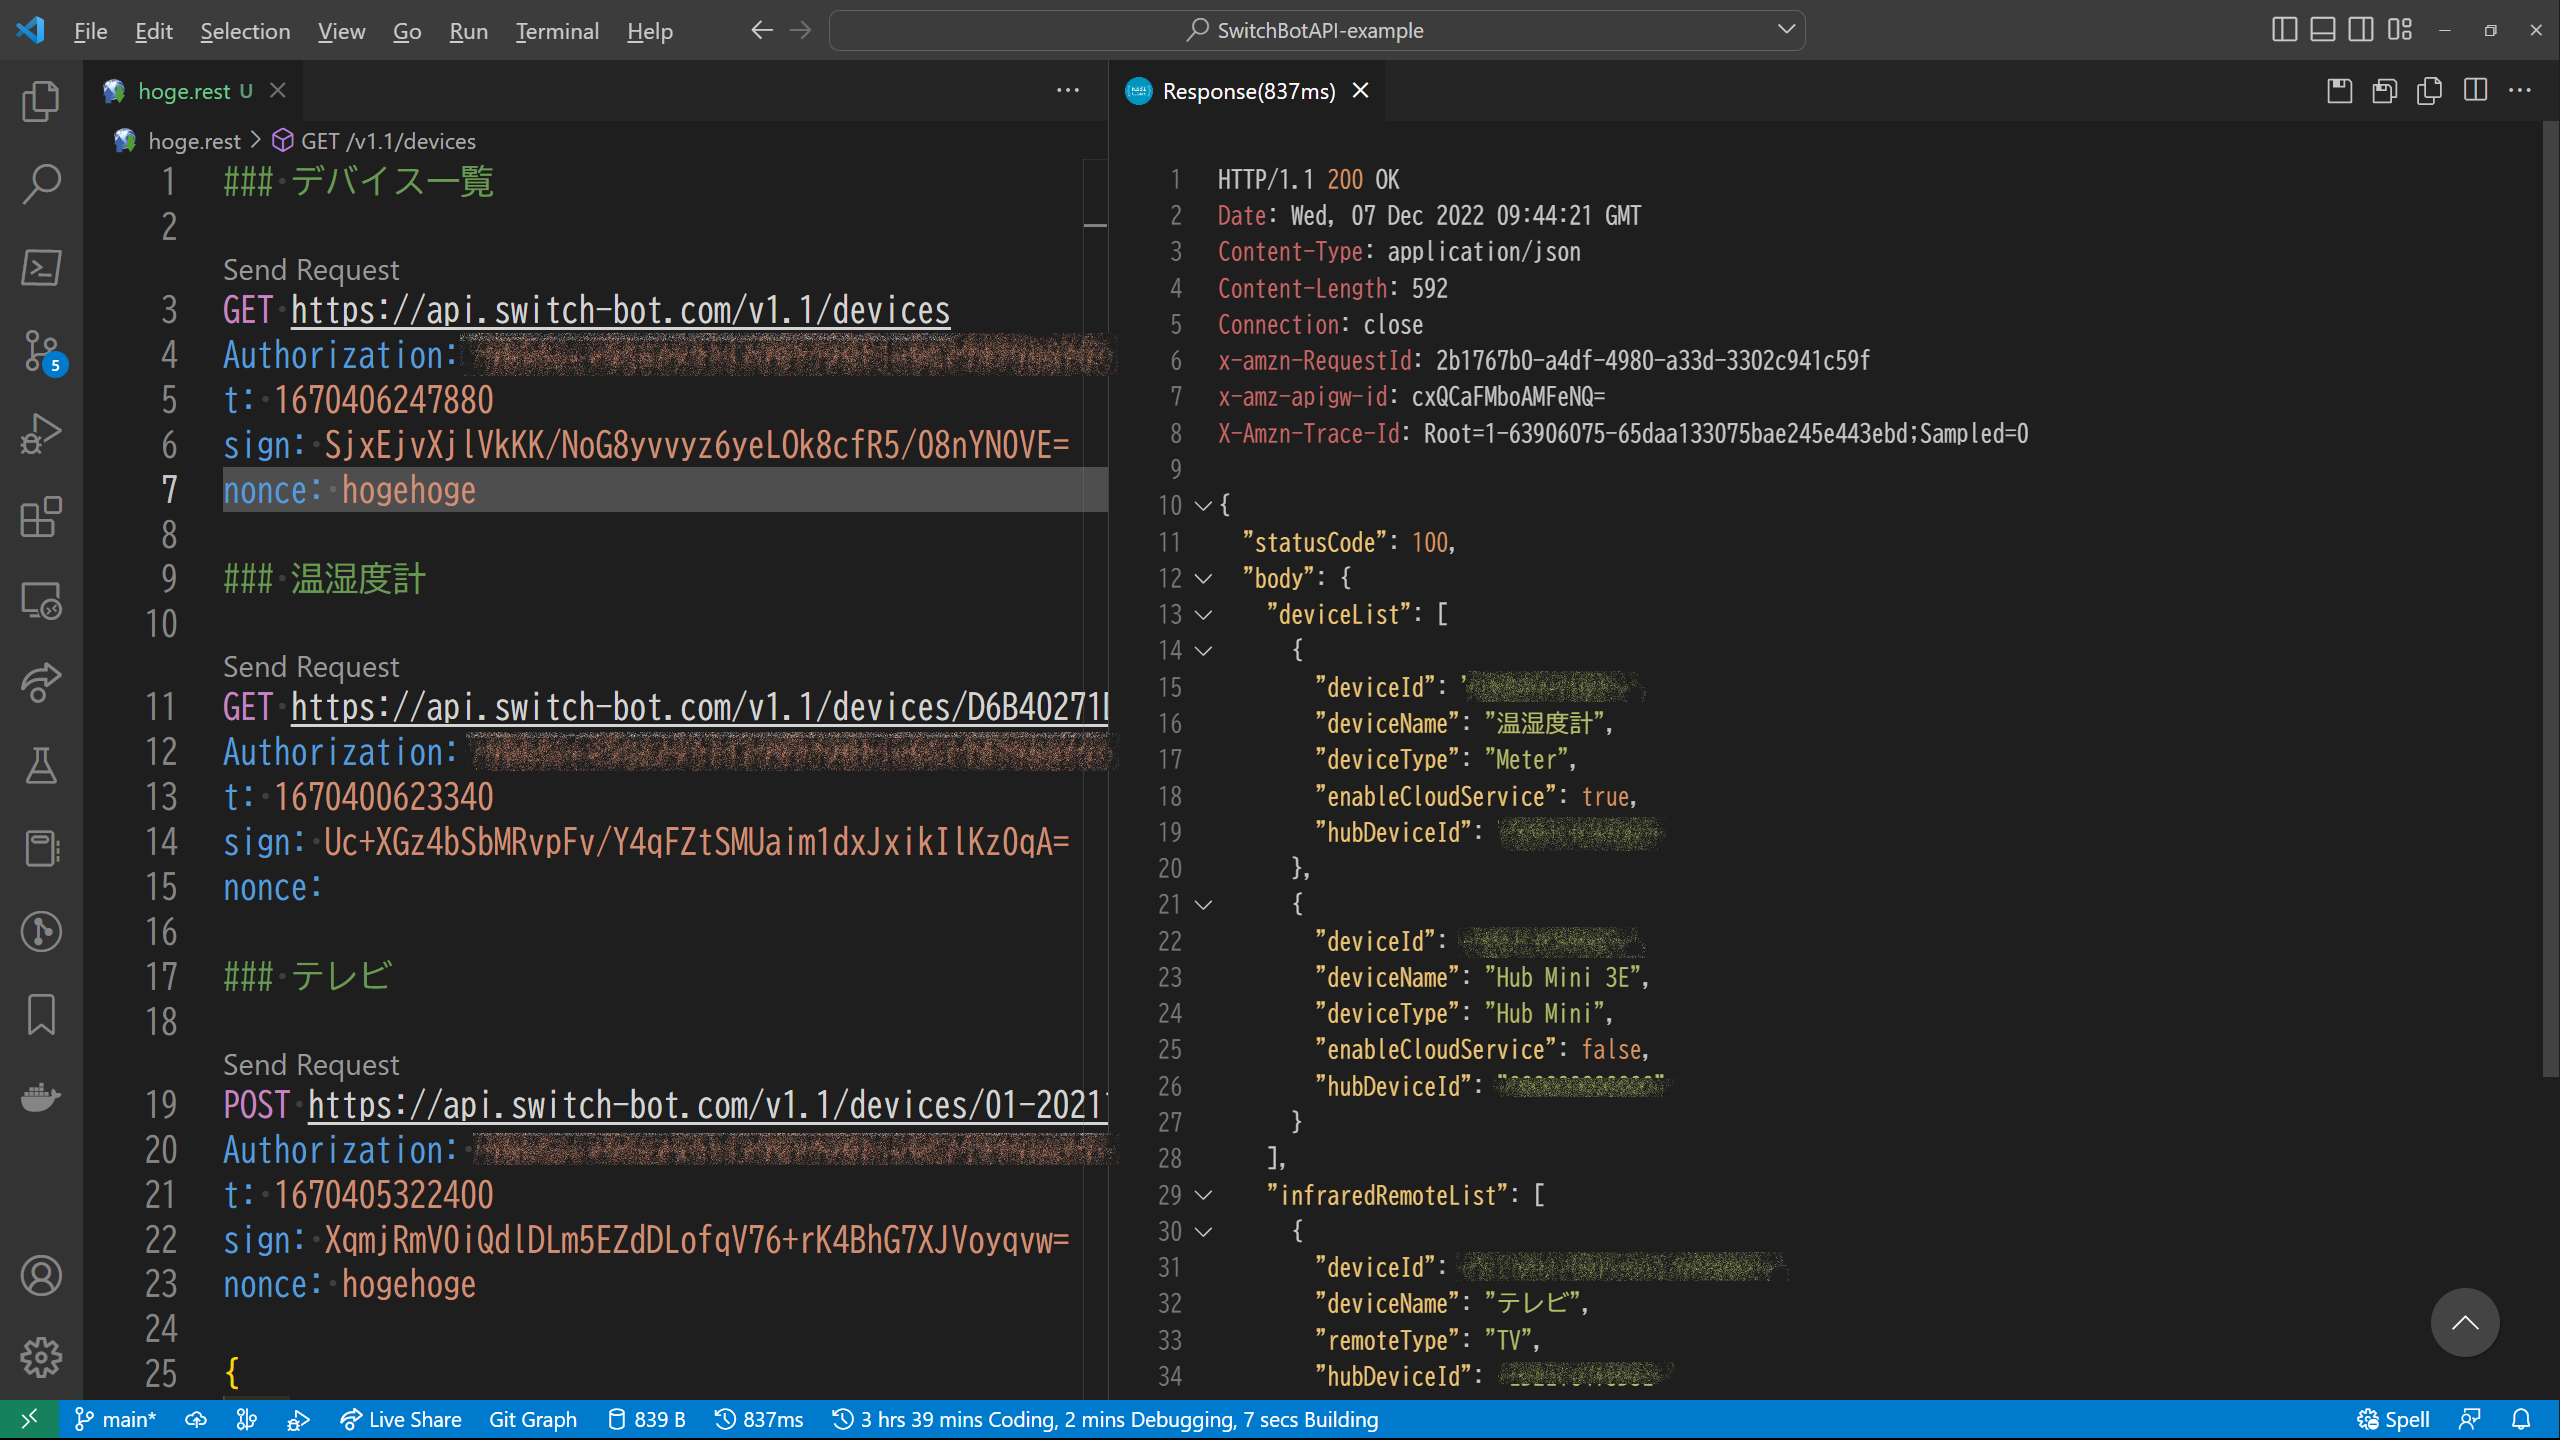Toggle the Primary Side Bar visibility
2560x1440 pixels.
click(2284, 30)
